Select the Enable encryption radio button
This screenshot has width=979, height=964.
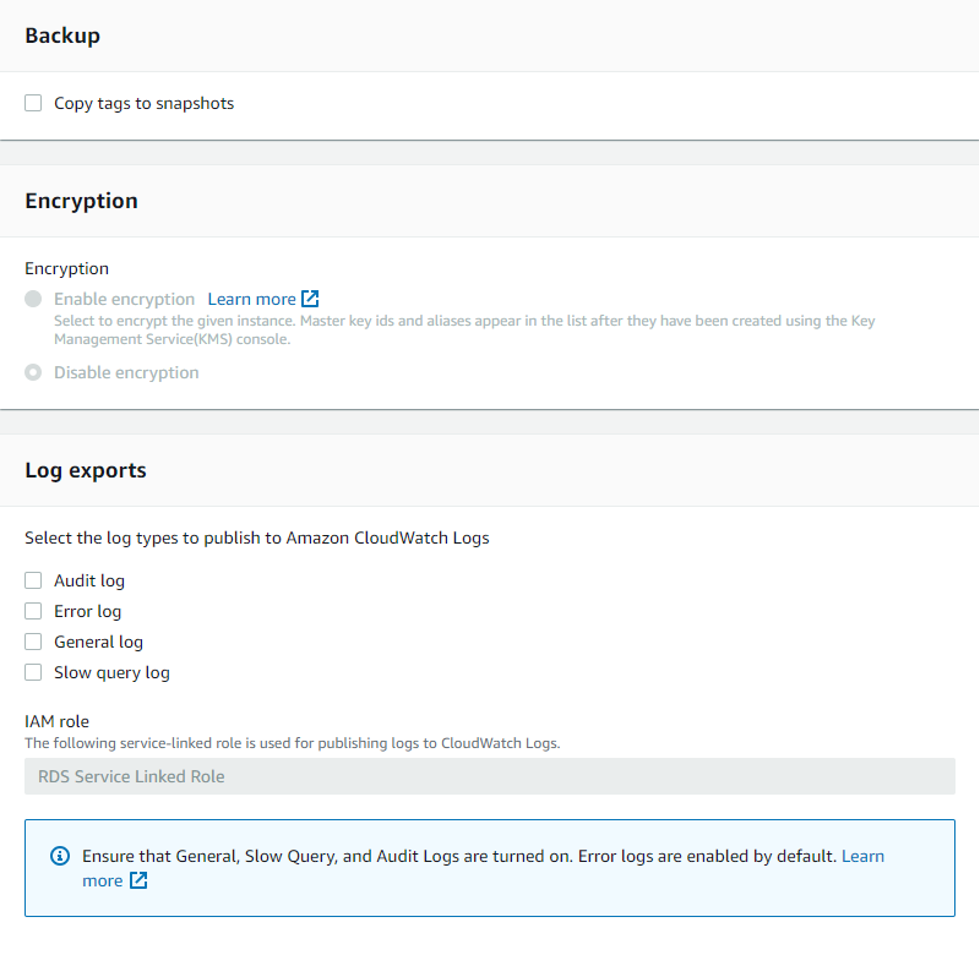pyautogui.click(x=33, y=299)
